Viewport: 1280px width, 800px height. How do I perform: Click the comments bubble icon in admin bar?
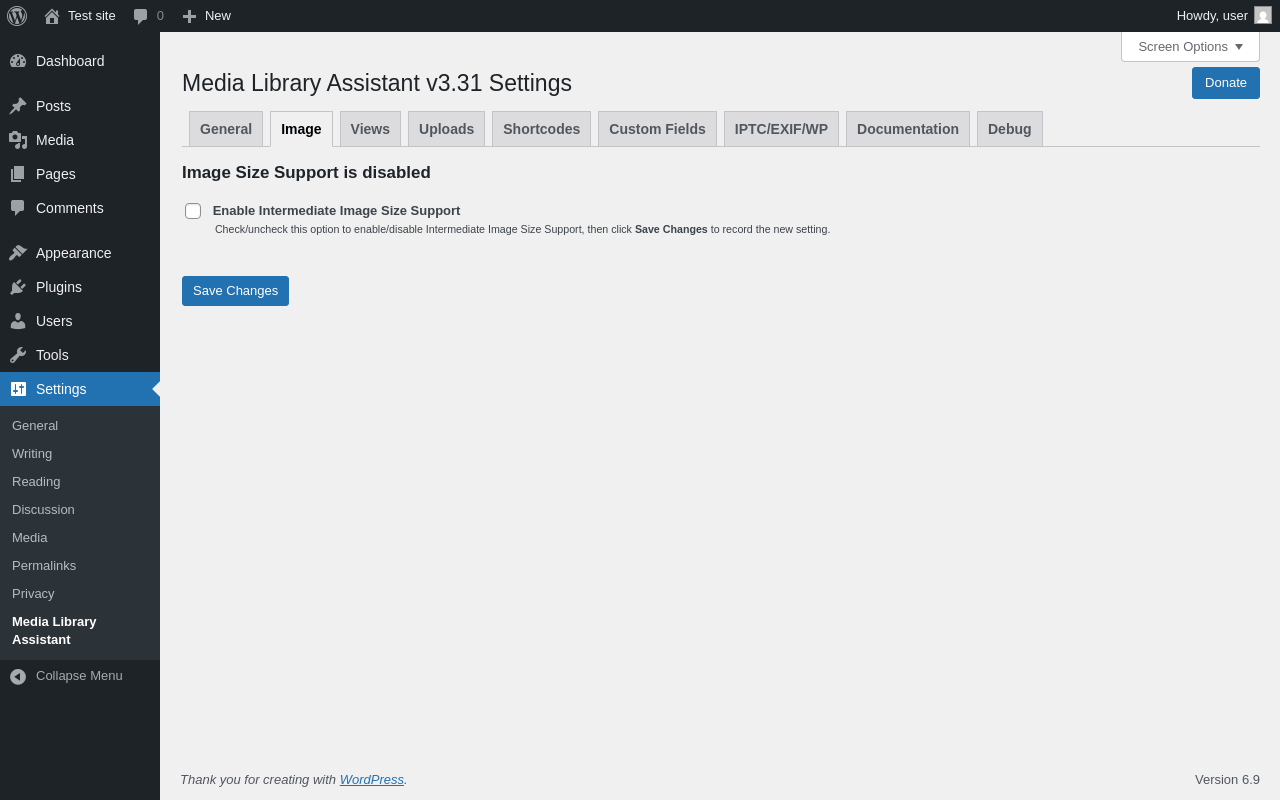point(141,16)
